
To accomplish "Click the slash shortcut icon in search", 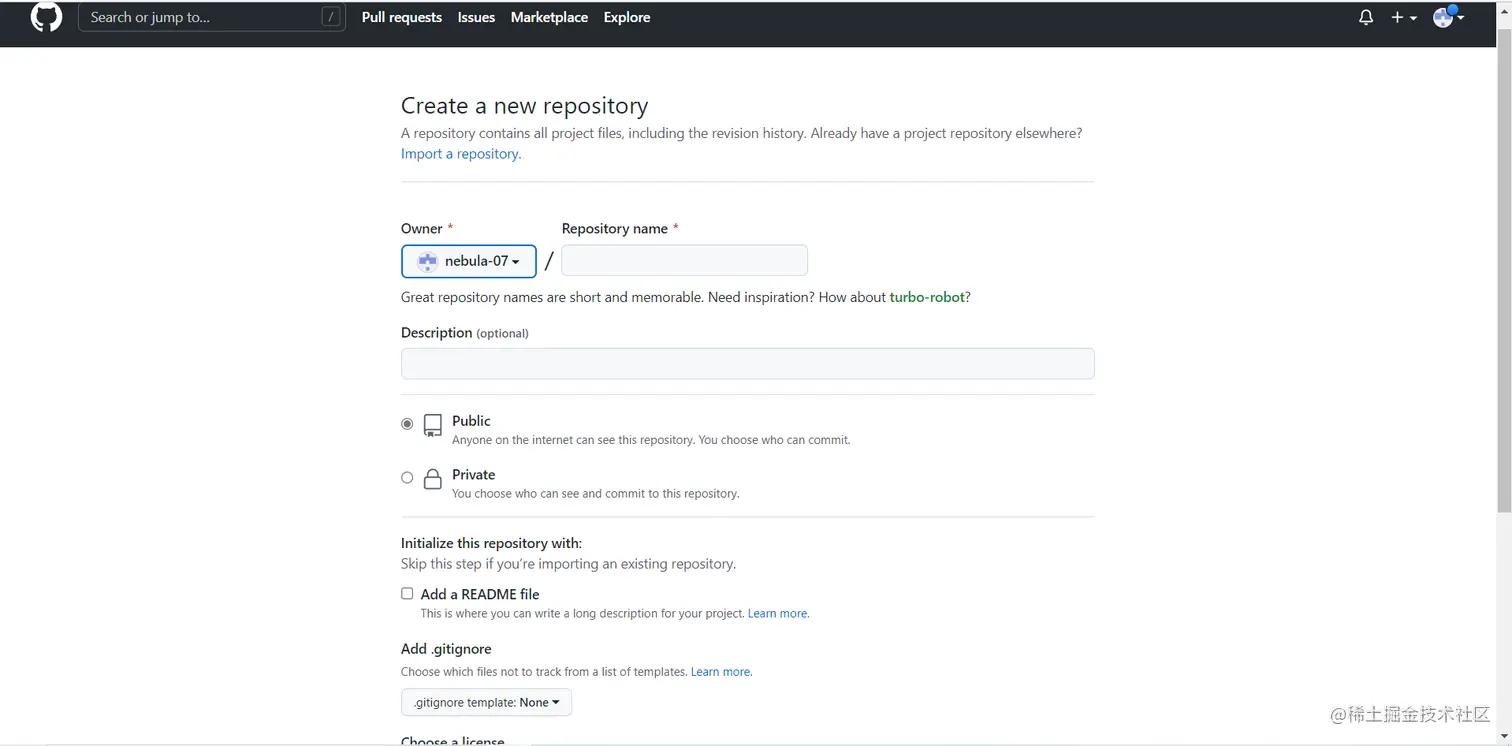I will tap(331, 17).
